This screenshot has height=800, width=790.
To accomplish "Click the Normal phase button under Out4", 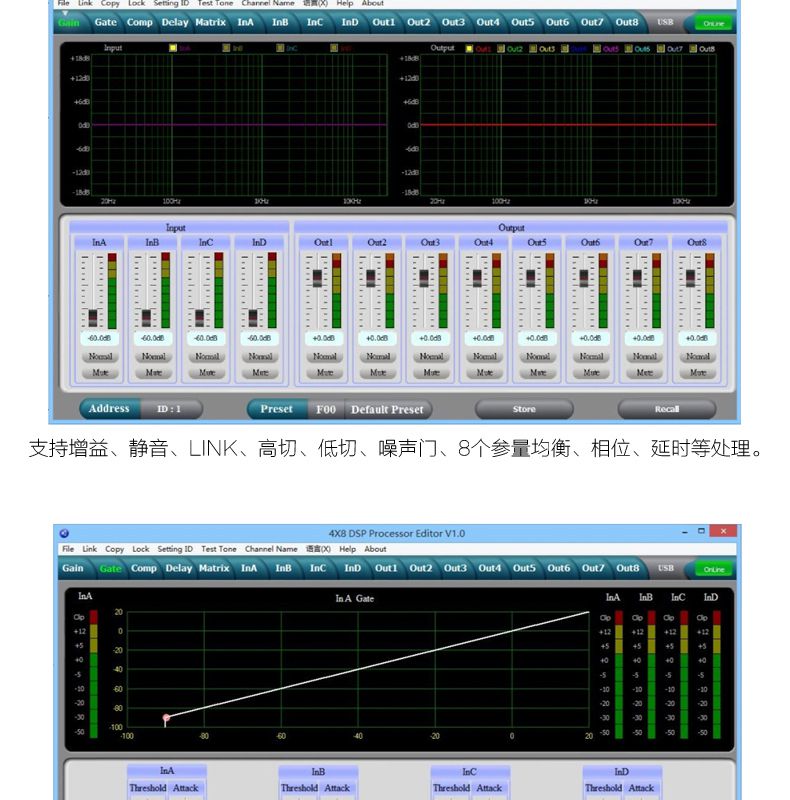I will point(484,356).
